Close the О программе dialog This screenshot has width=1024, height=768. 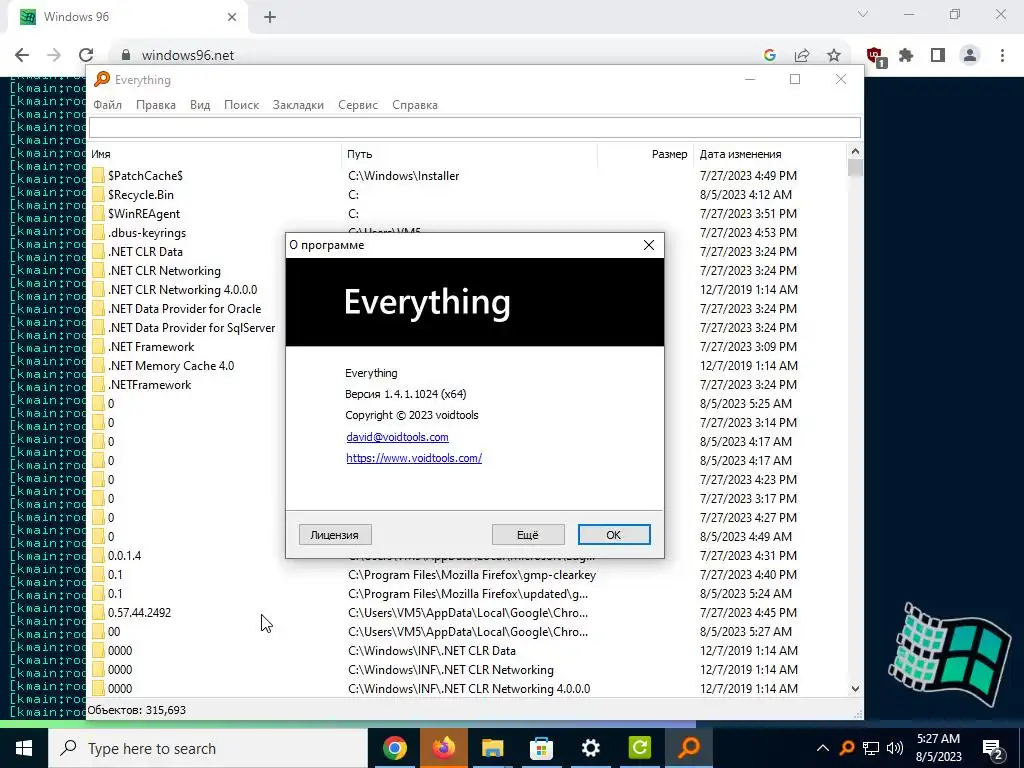pos(648,245)
